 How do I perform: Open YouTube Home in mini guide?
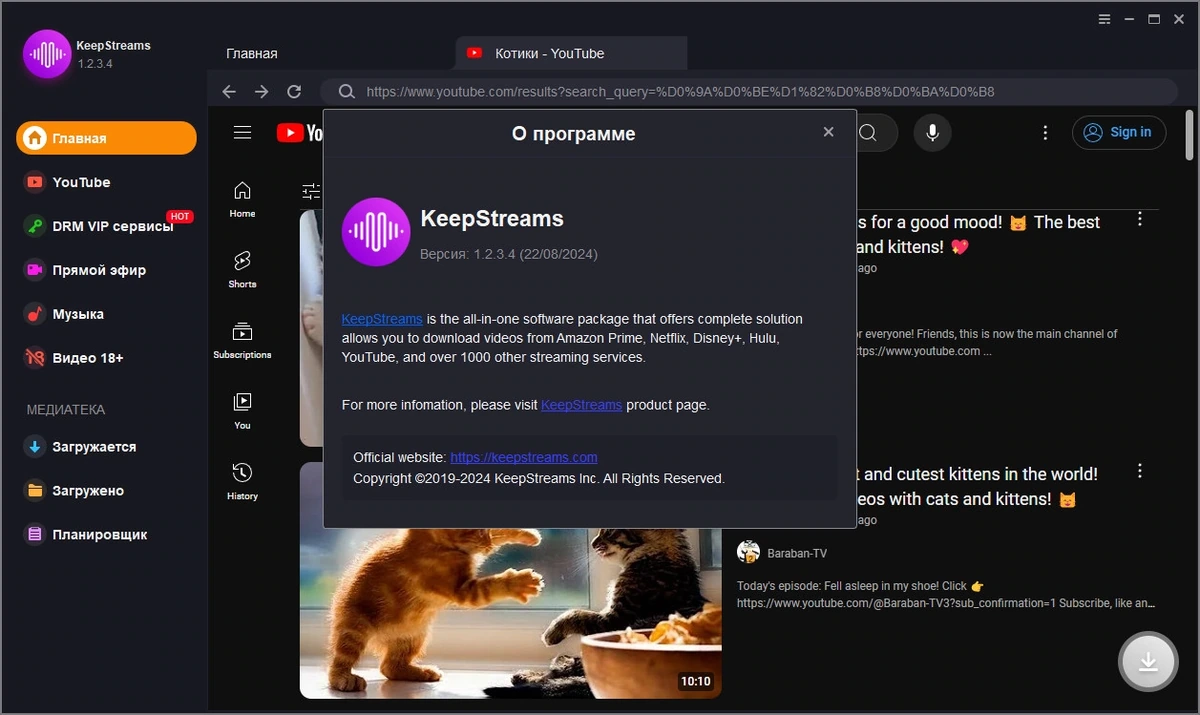pos(242,200)
